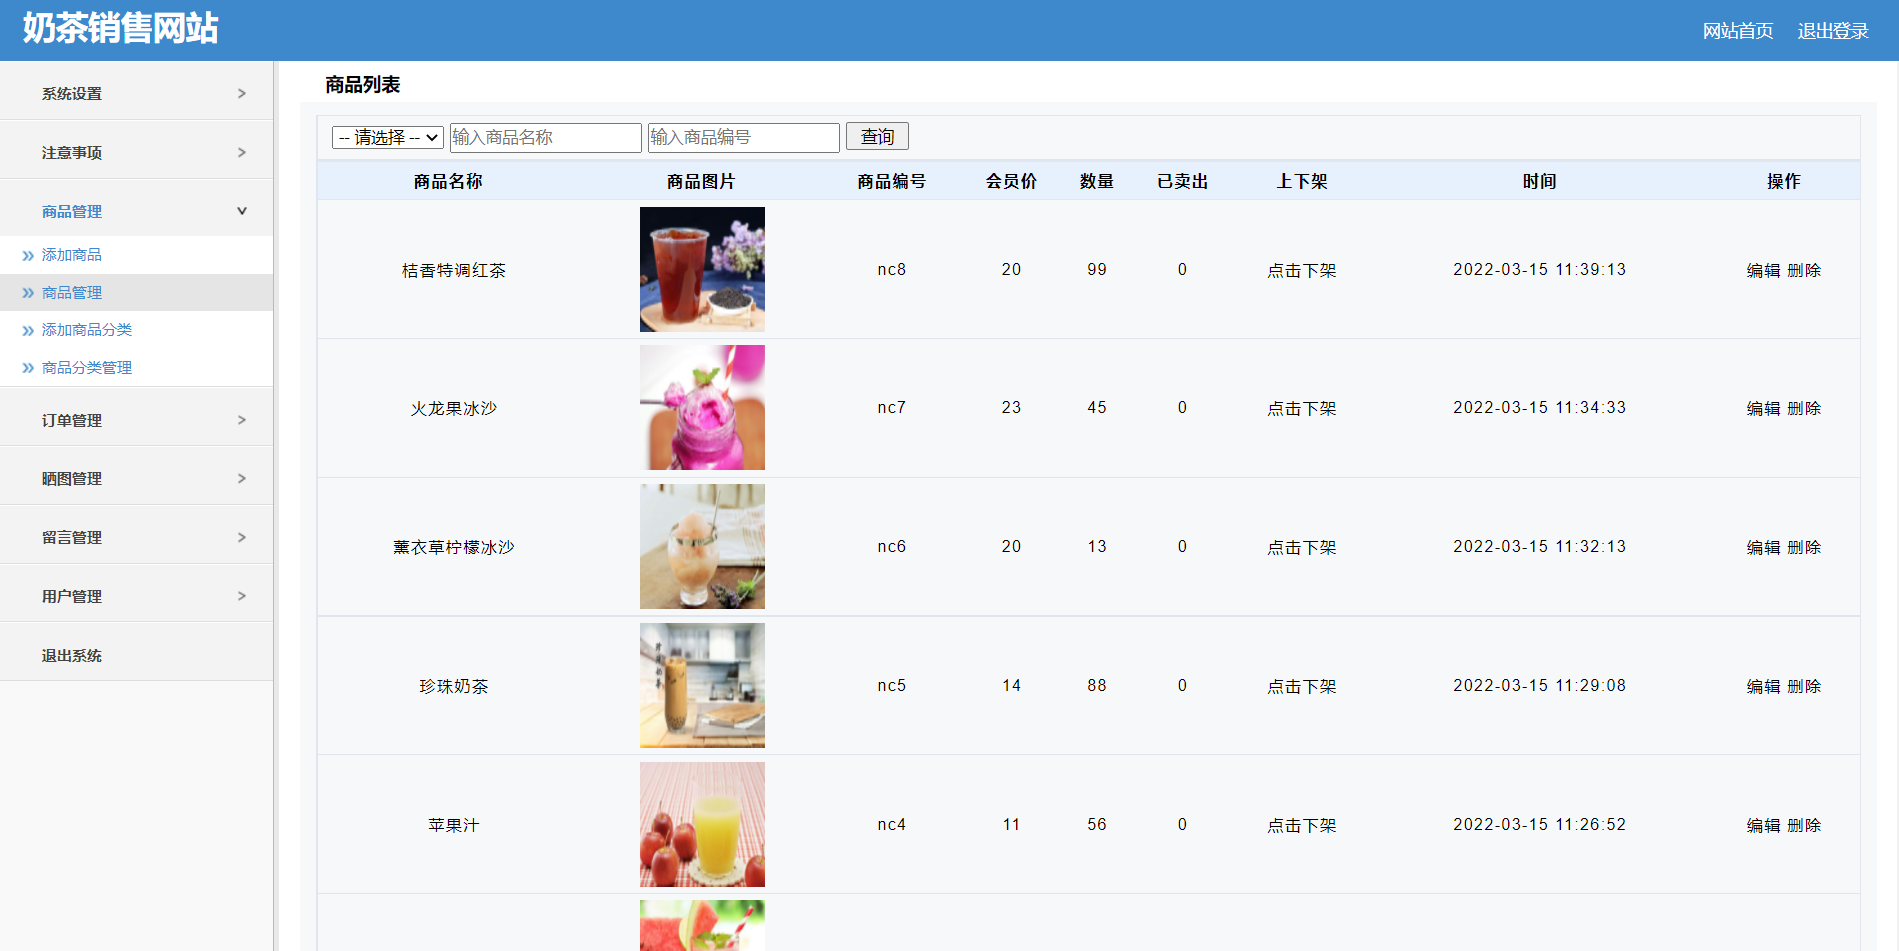Expand the 订单管理 menu section
1899x951 pixels.
(x=136, y=420)
